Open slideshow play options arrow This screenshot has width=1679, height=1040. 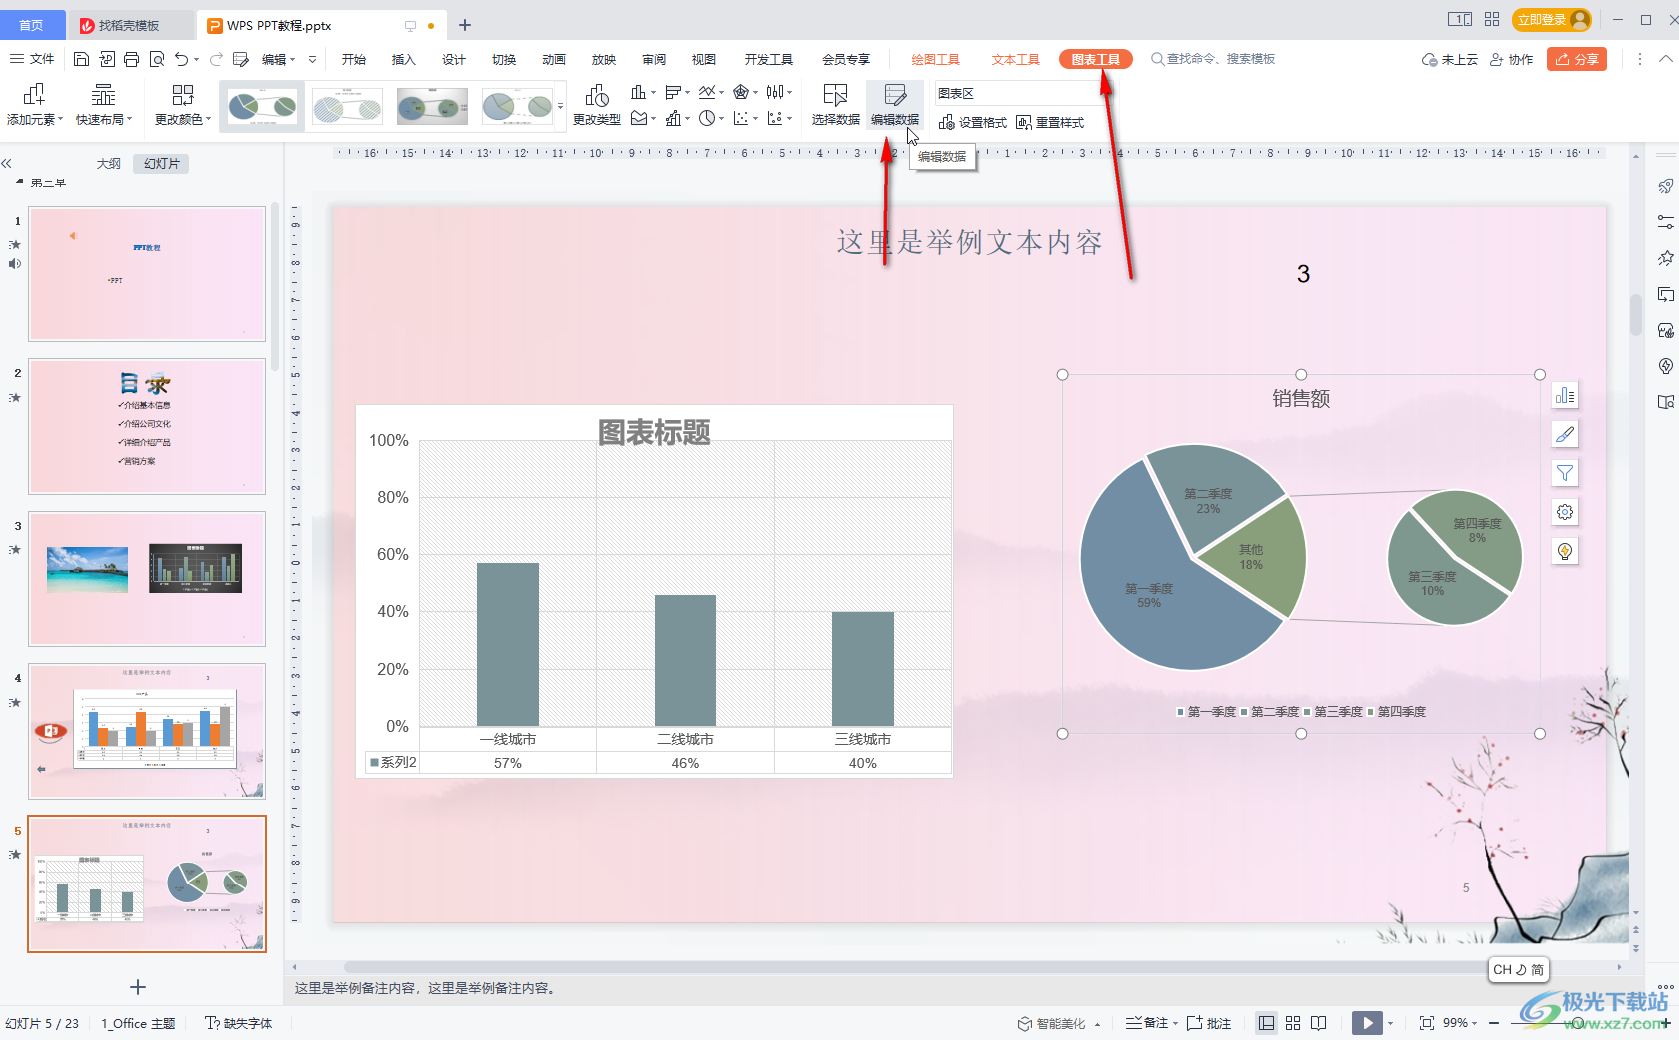pyautogui.click(x=1391, y=1023)
